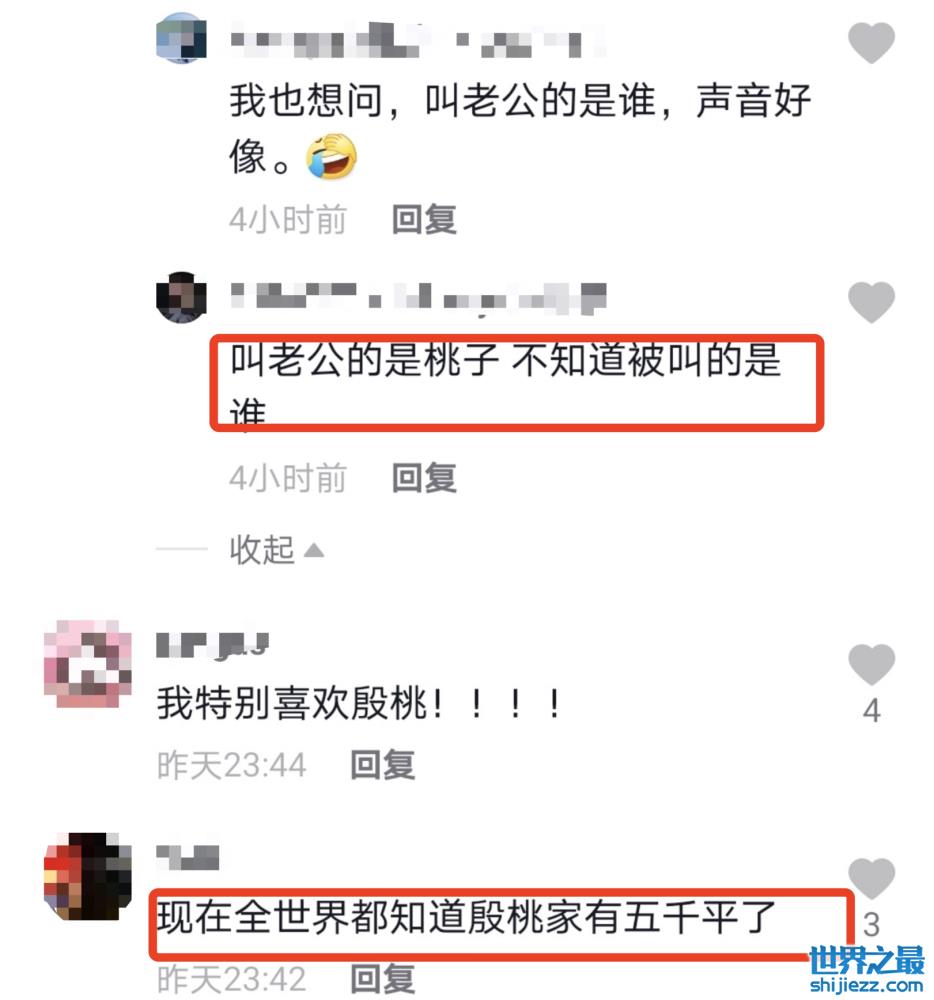This screenshot has width=934, height=1000.
Task: Click the like count 4
Action: pyautogui.click(x=872, y=710)
